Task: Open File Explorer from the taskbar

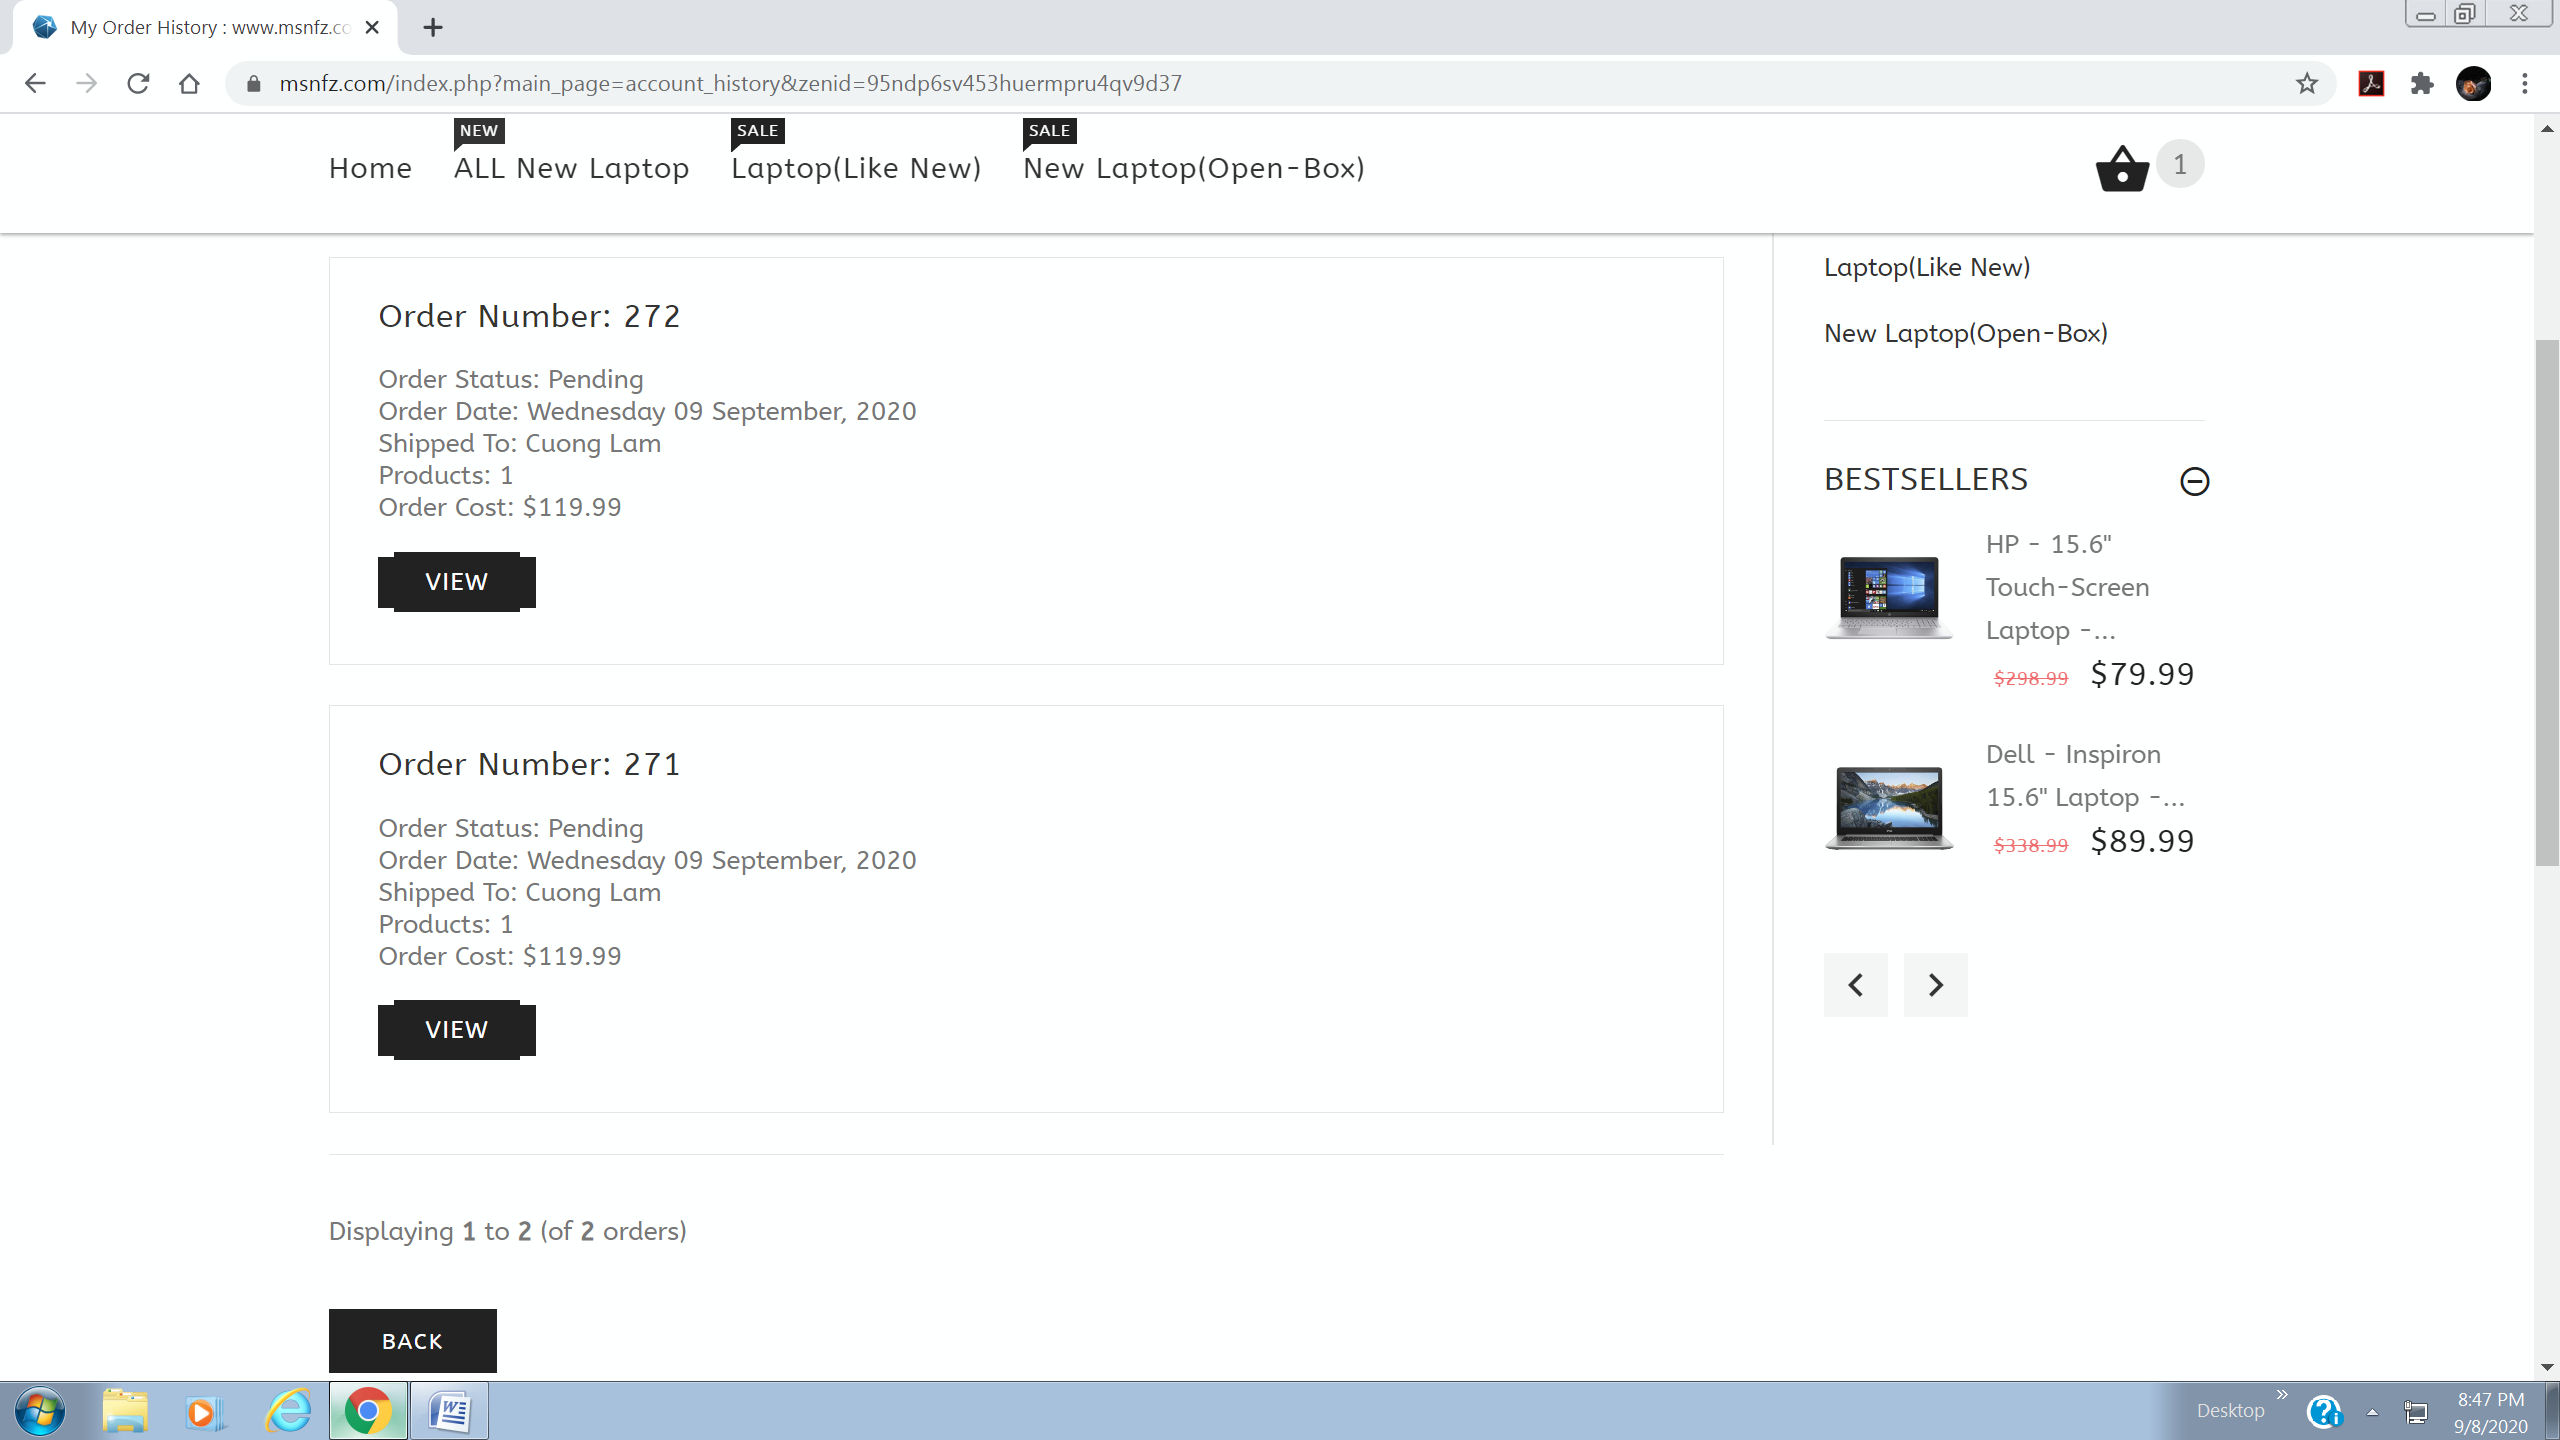Action: pos(125,1411)
